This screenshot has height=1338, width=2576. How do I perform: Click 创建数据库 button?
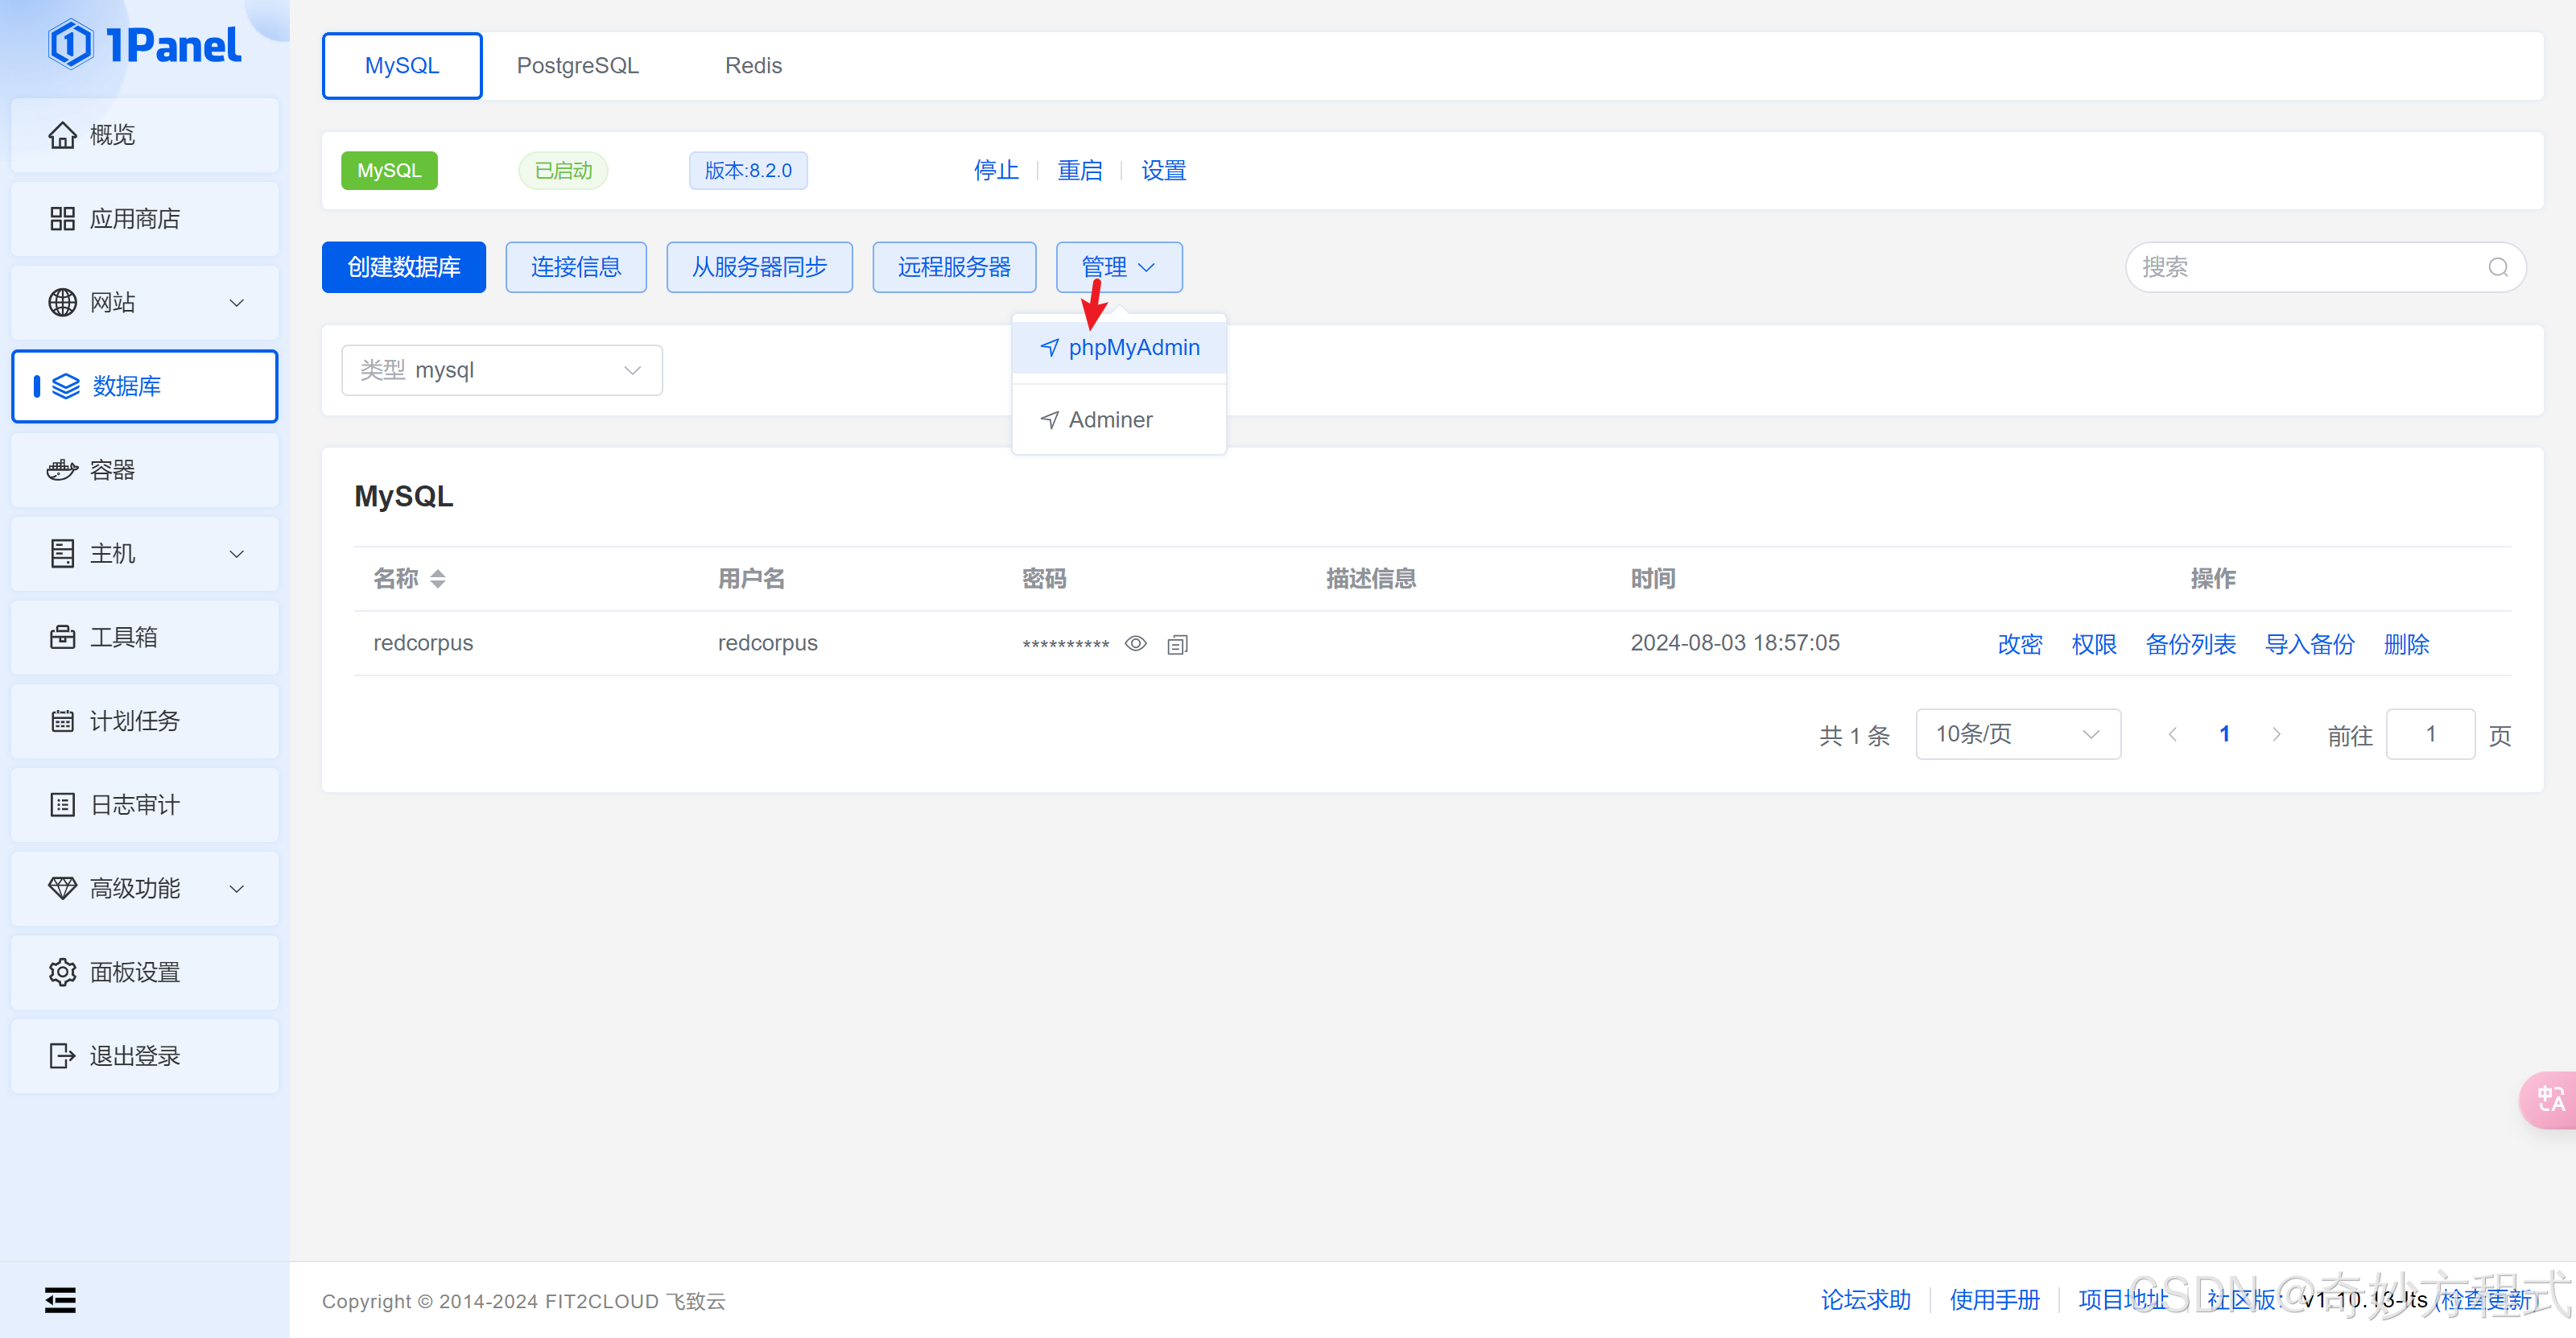pyautogui.click(x=404, y=267)
